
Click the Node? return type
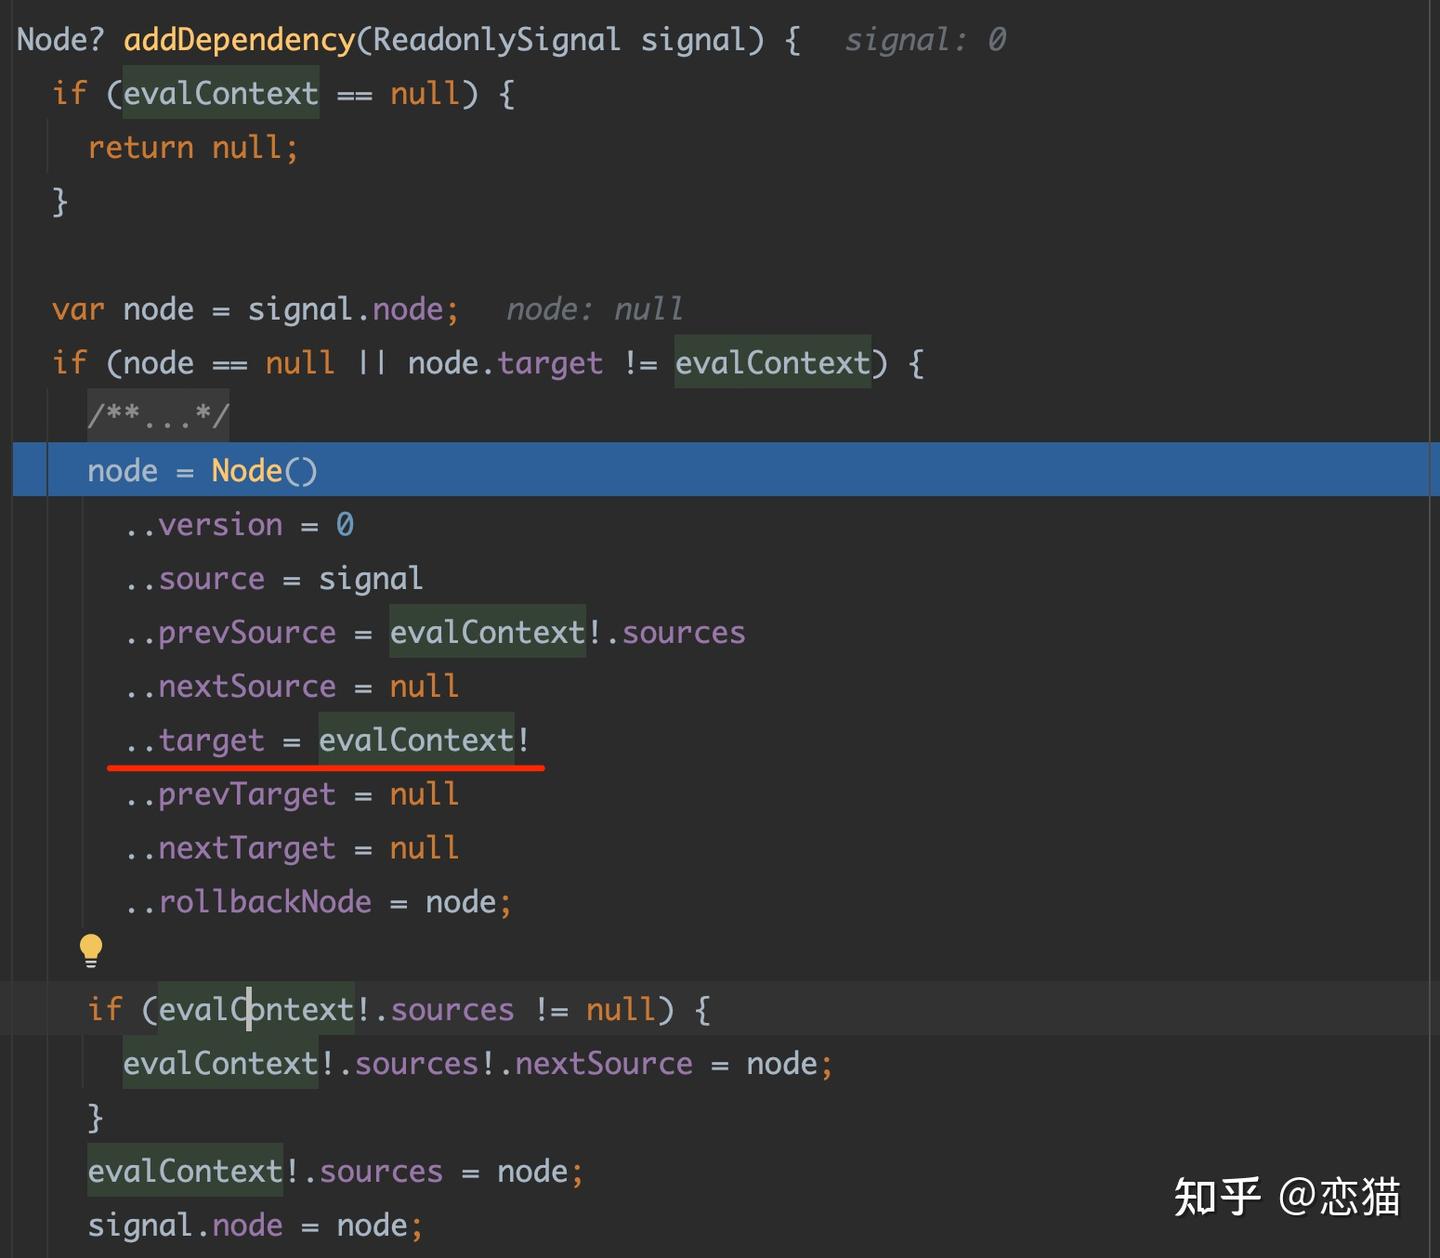pos(61,40)
